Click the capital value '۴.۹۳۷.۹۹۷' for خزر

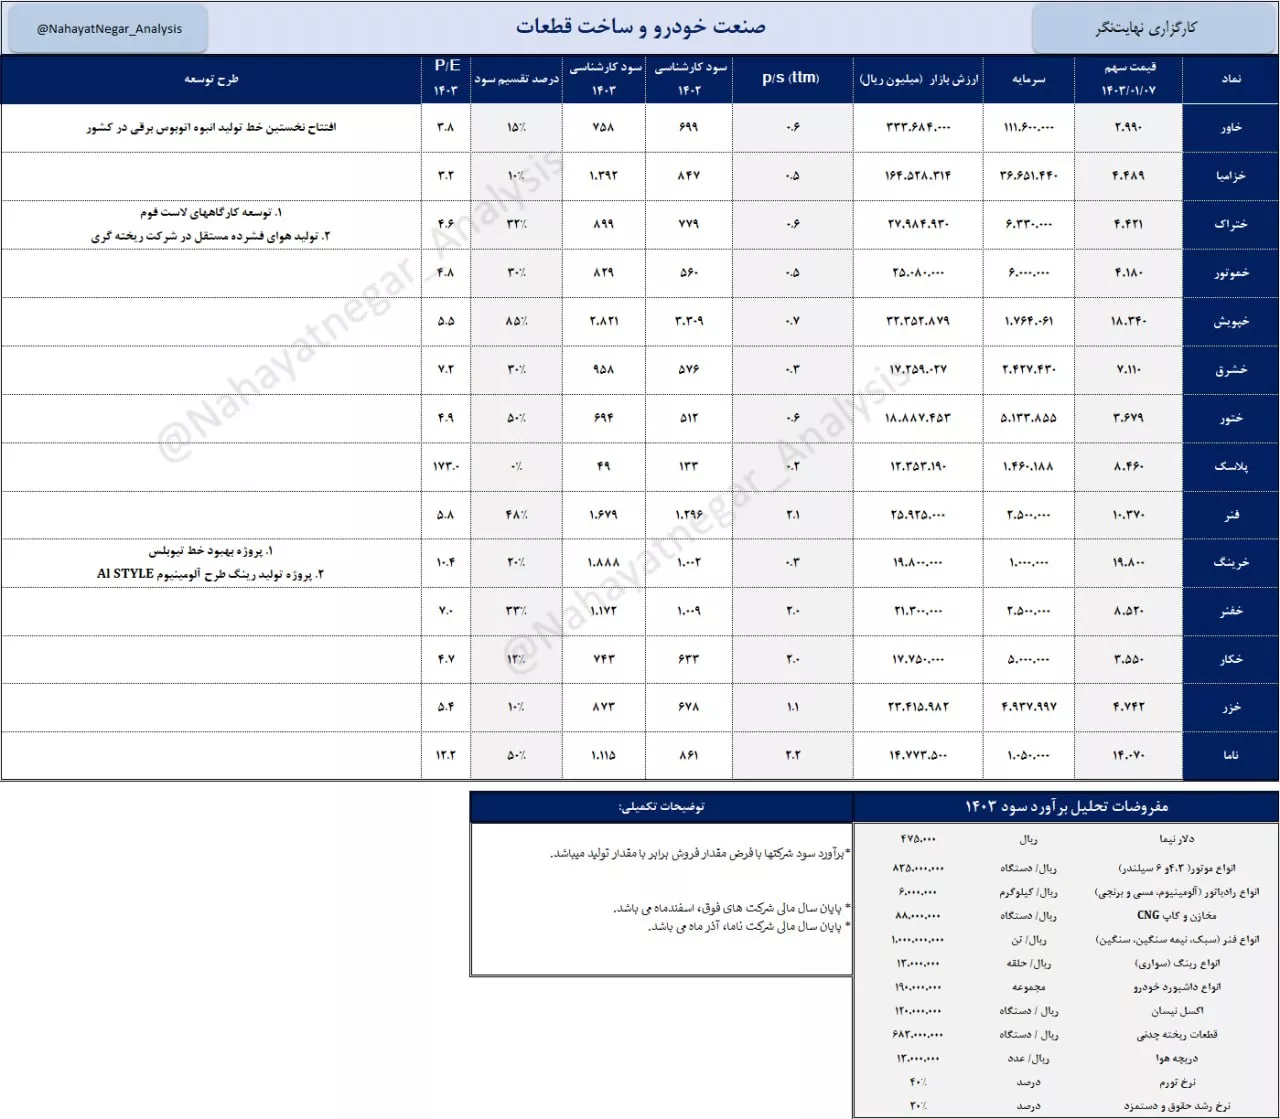(x=1029, y=707)
